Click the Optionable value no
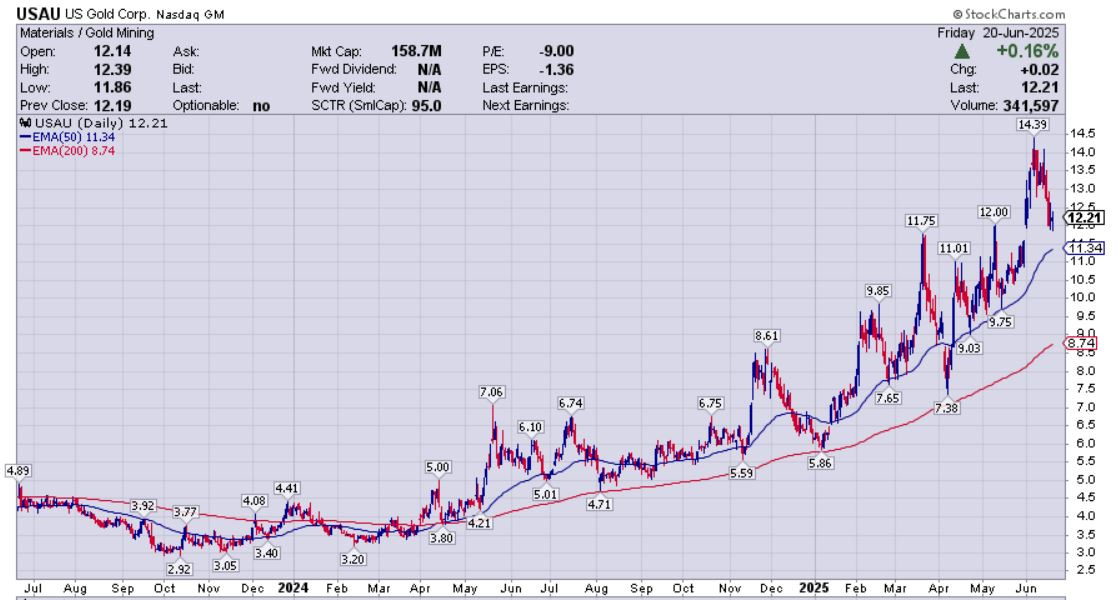1118x600 pixels. coord(261,105)
